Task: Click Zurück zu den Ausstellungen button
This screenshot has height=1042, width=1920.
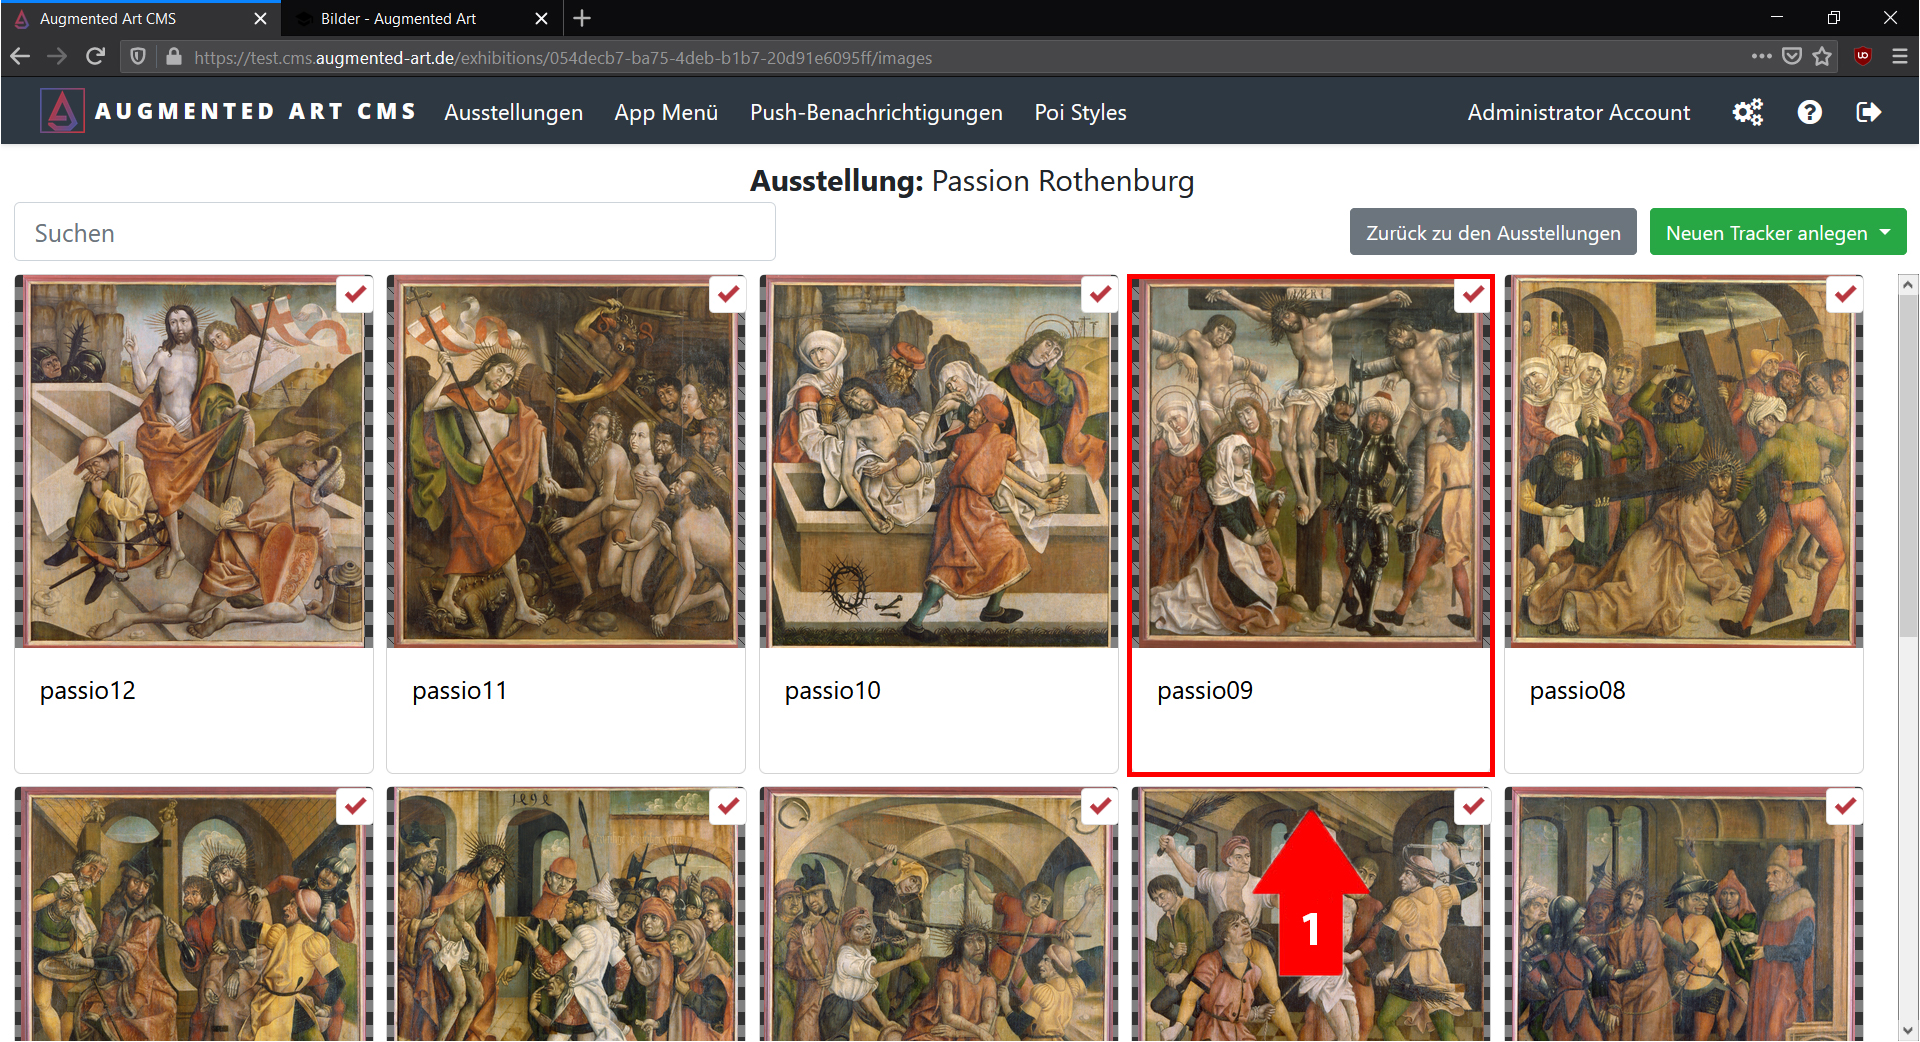Action: pos(1493,232)
